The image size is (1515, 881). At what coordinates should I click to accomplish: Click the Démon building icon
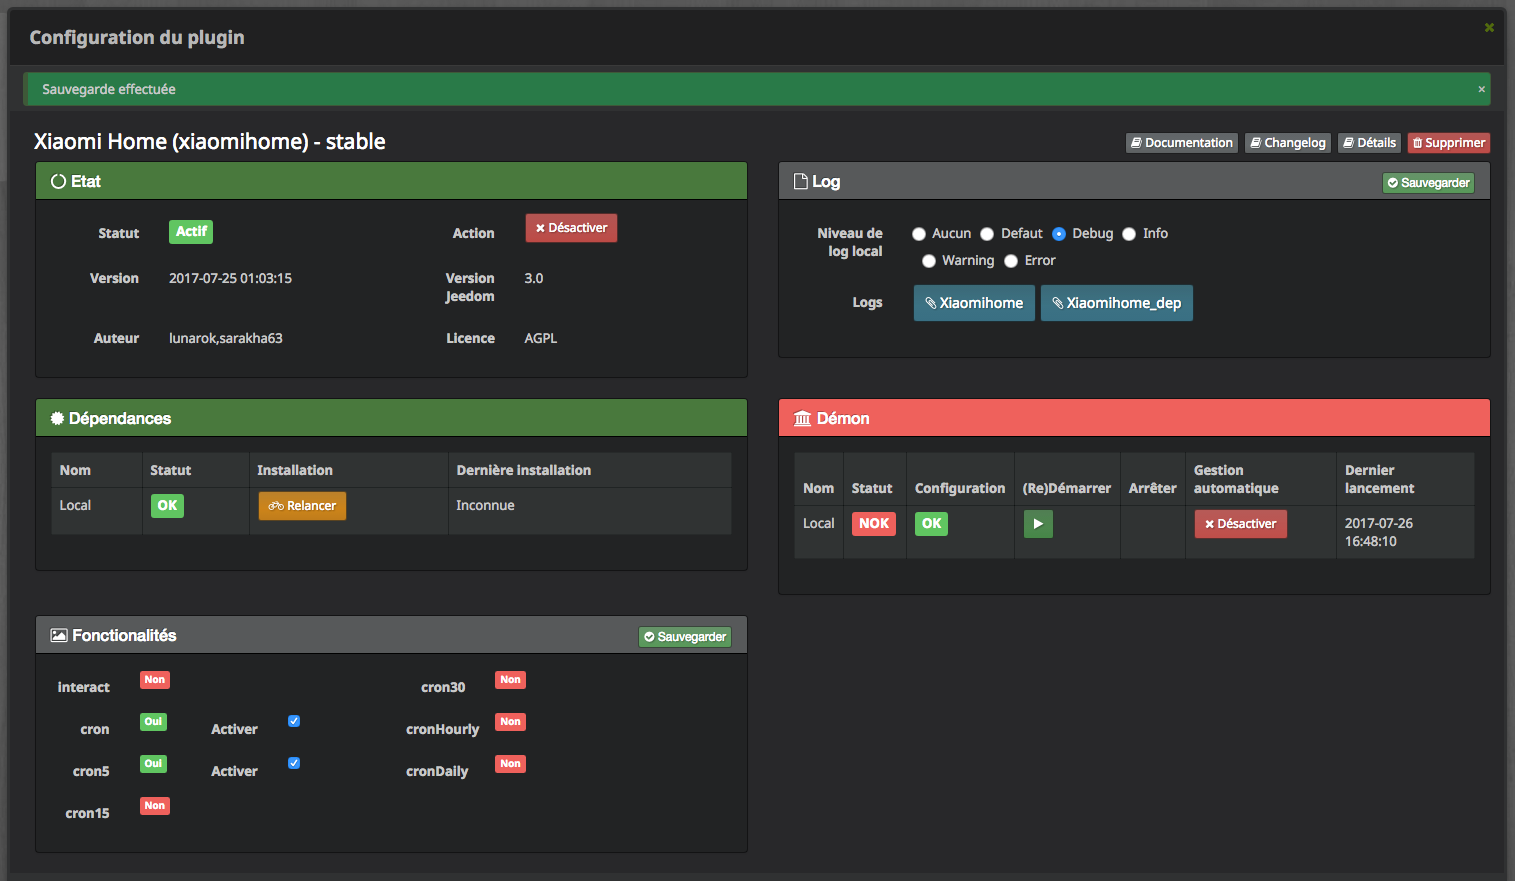(x=802, y=419)
